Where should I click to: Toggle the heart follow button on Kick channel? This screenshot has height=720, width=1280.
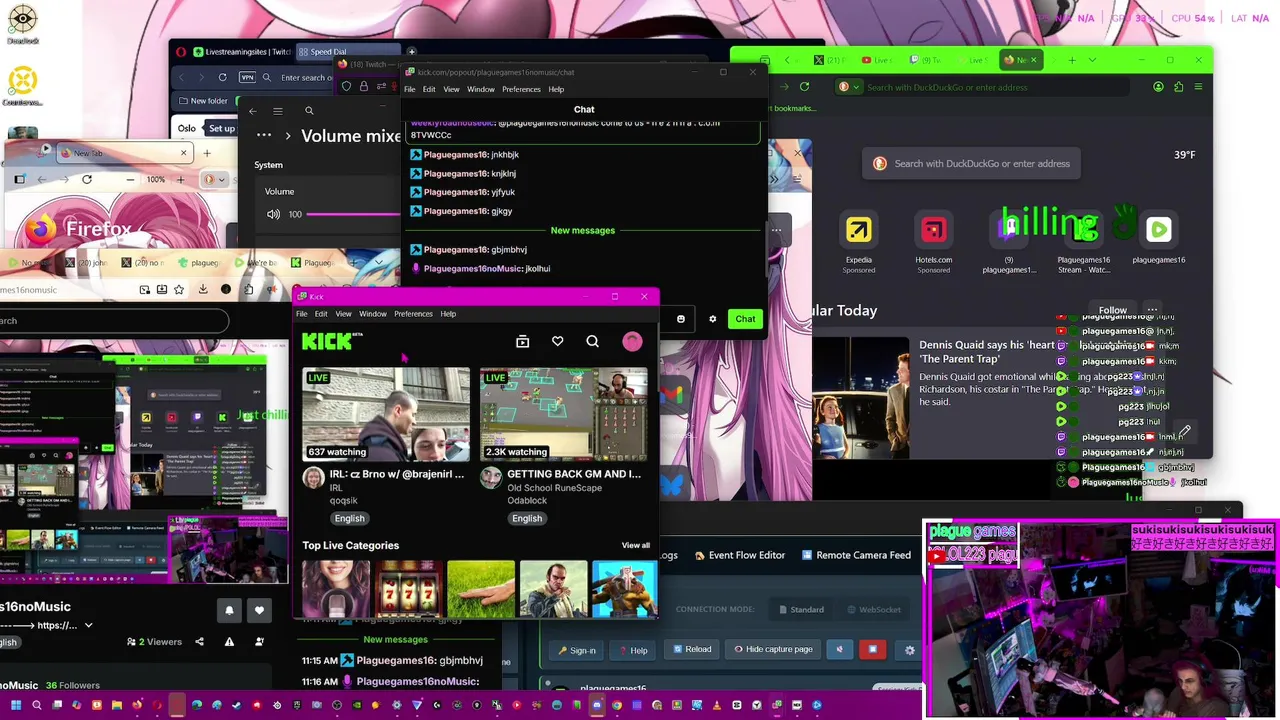(259, 610)
